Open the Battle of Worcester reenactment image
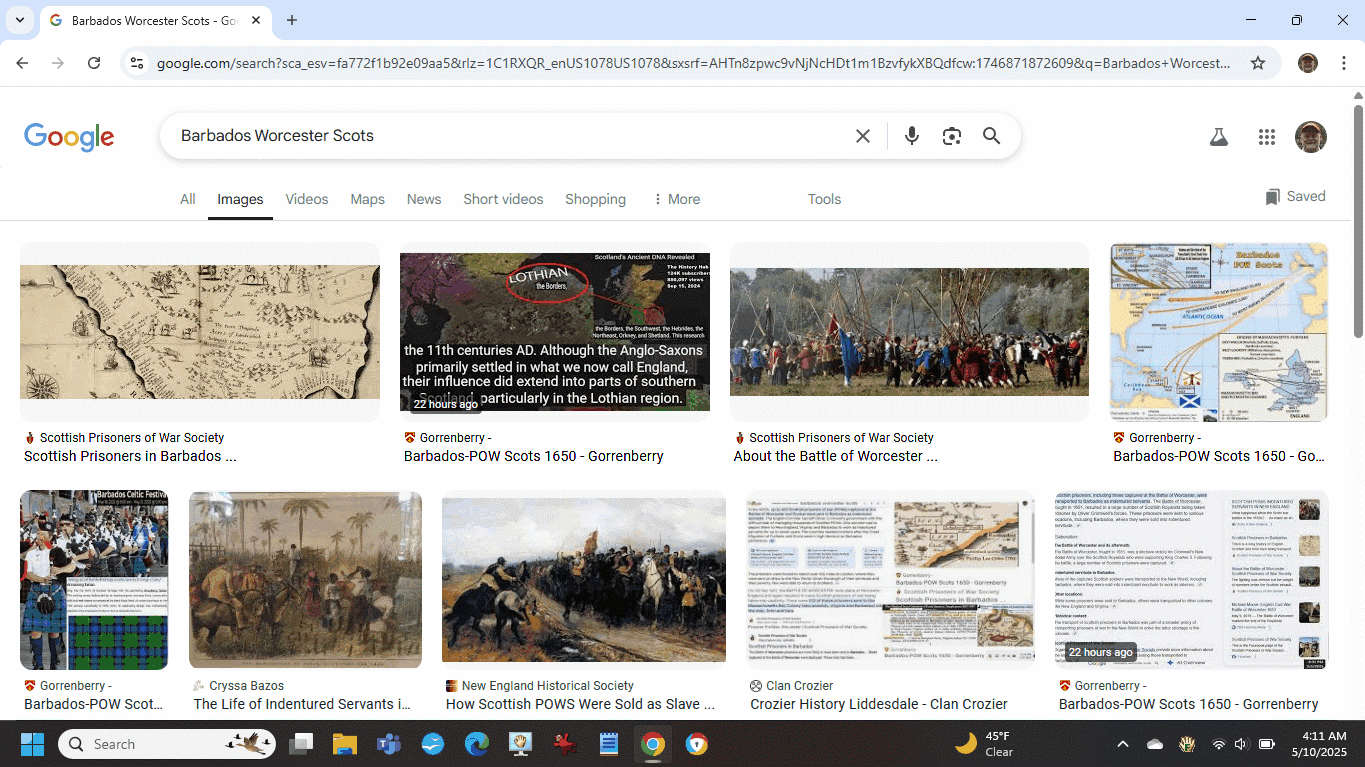Viewport: 1365px width, 767px height. click(x=909, y=332)
